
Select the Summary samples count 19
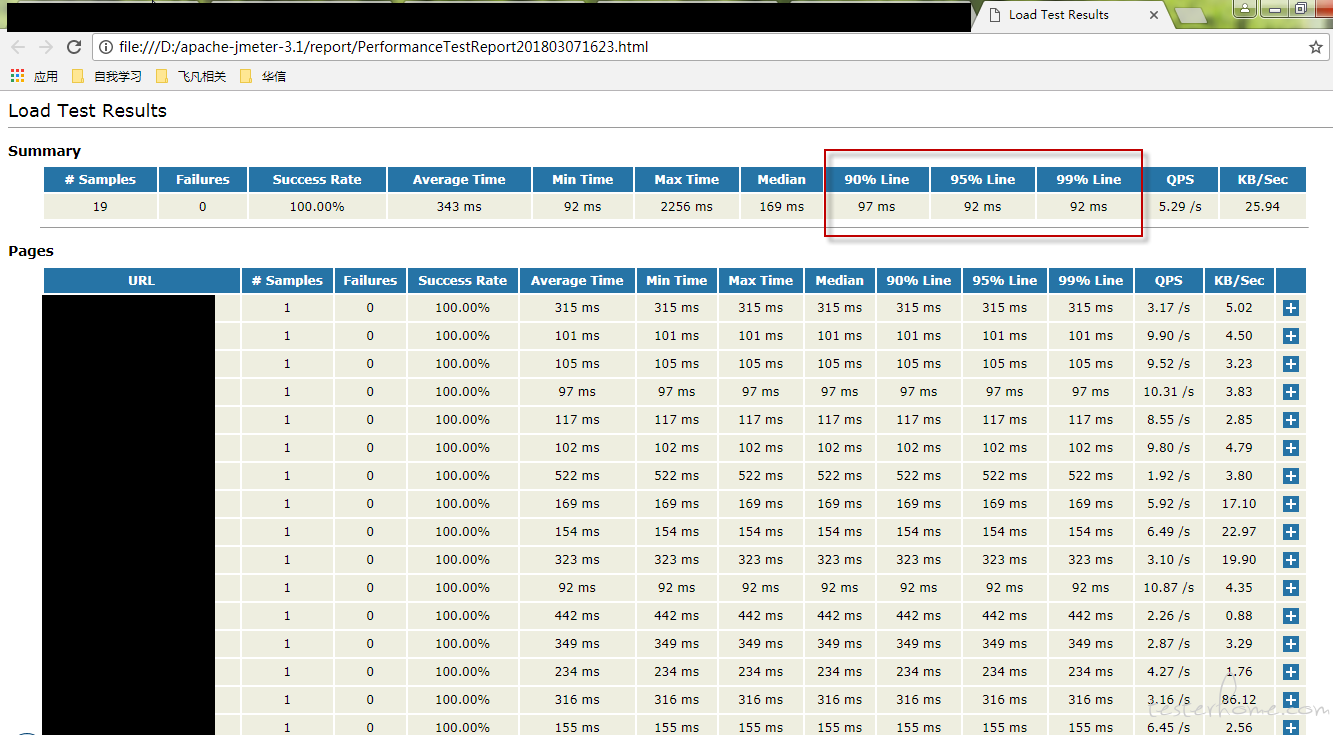pos(100,207)
